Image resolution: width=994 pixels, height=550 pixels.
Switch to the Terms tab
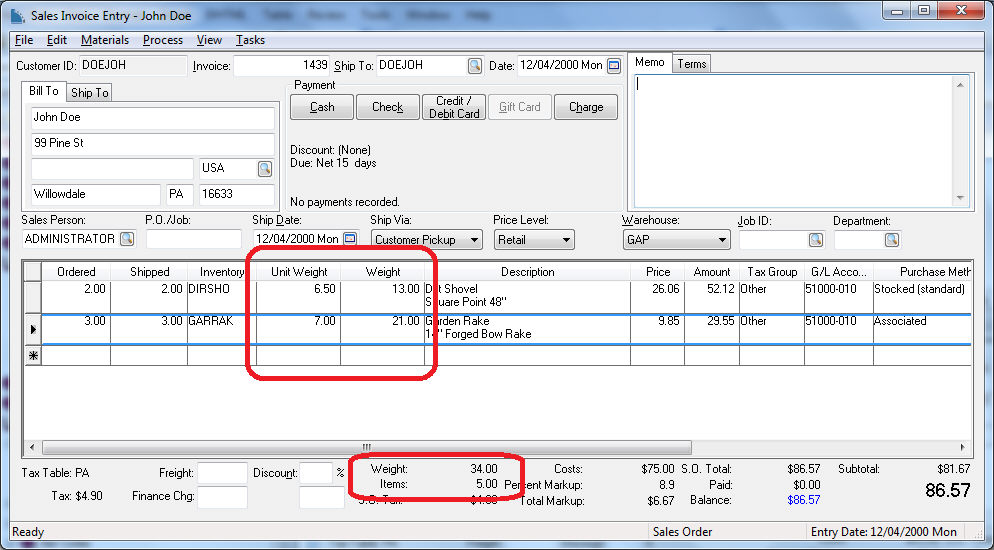[x=691, y=64]
